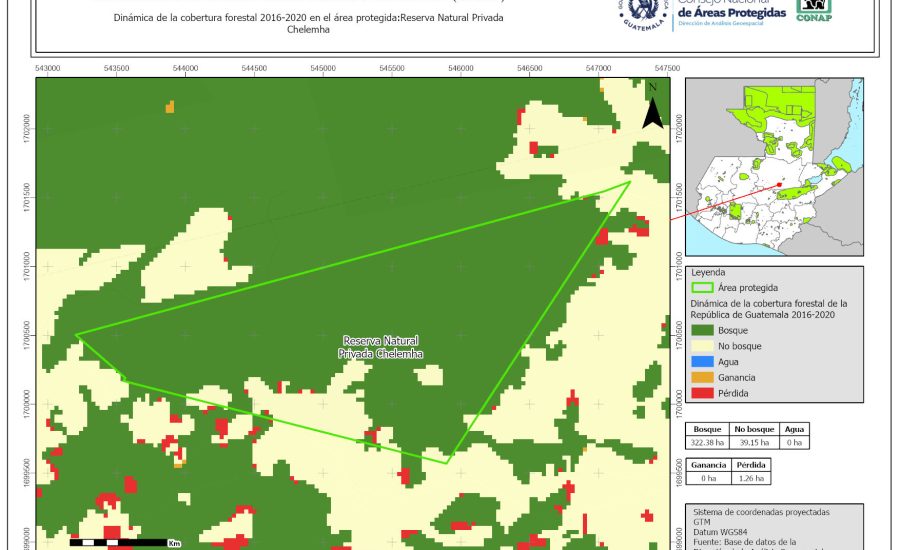Click the Reserva Natural Privada Chelemha map label
This screenshot has height=550, width=900.
pyautogui.click(x=381, y=347)
